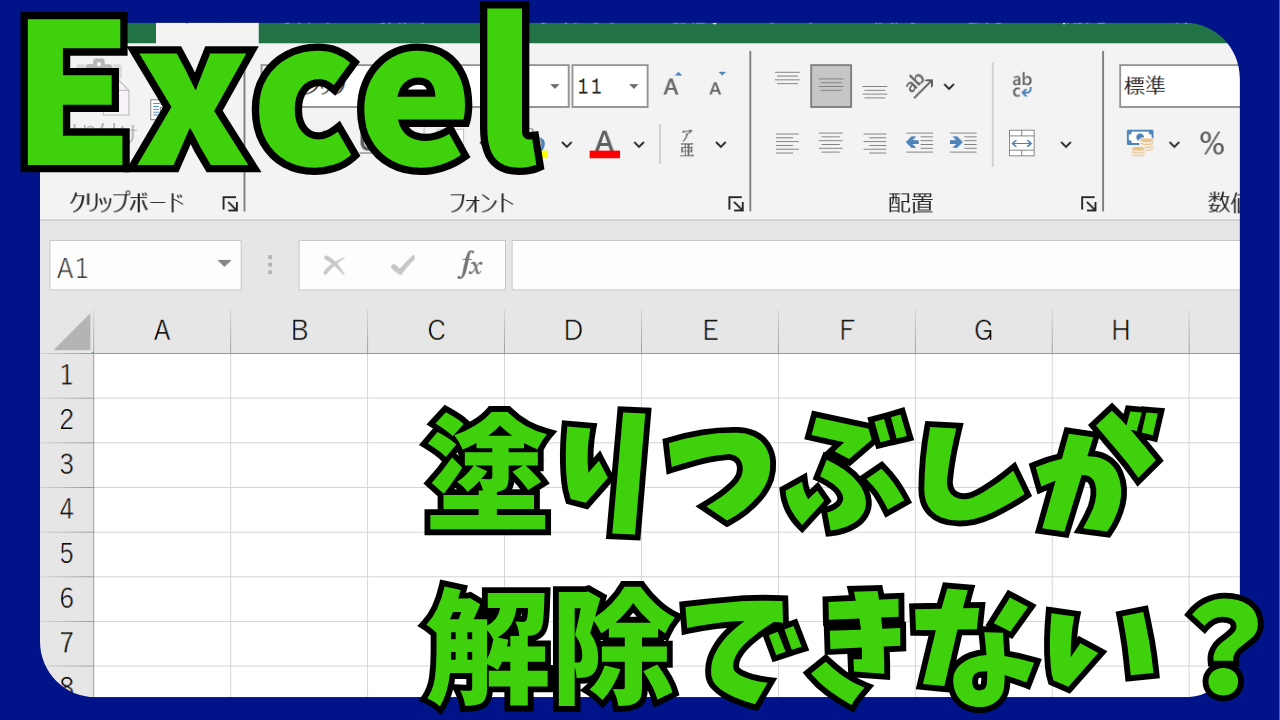Open the クリップボード dialog launcher
The width and height of the screenshot is (1280, 720).
tap(231, 204)
